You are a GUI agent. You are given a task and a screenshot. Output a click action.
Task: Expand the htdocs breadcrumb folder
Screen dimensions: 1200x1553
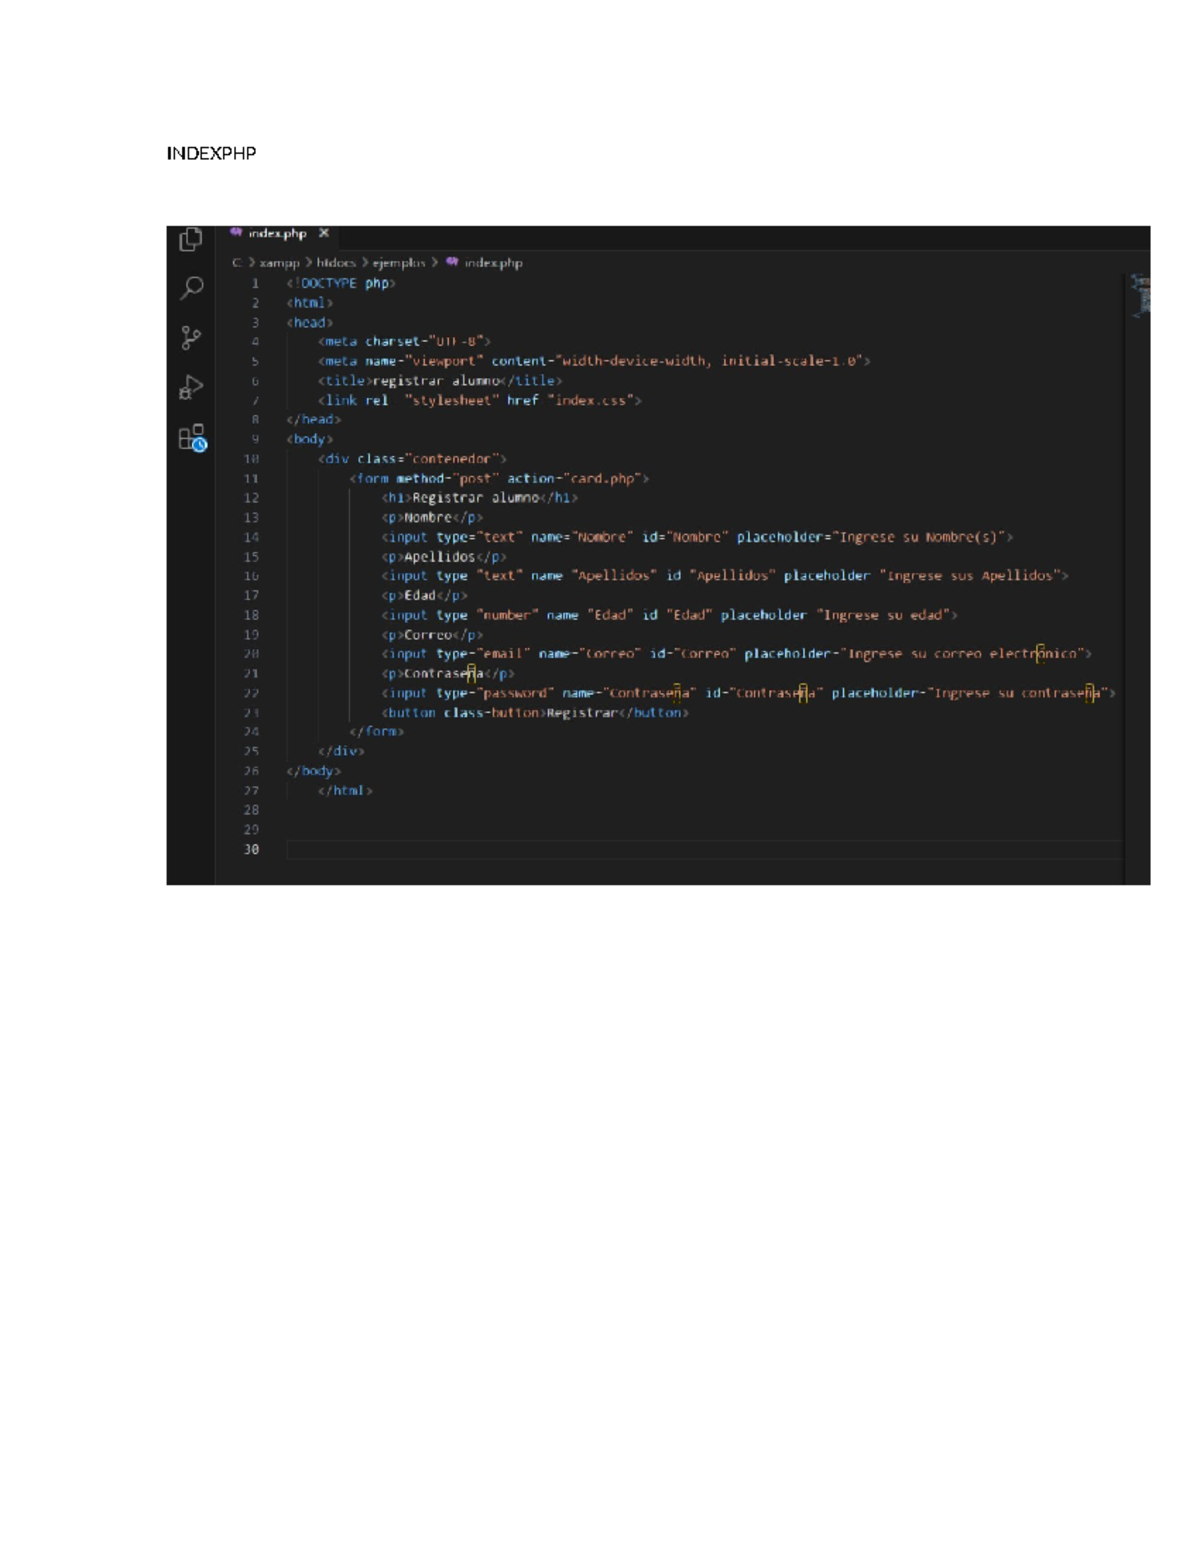[x=336, y=263]
